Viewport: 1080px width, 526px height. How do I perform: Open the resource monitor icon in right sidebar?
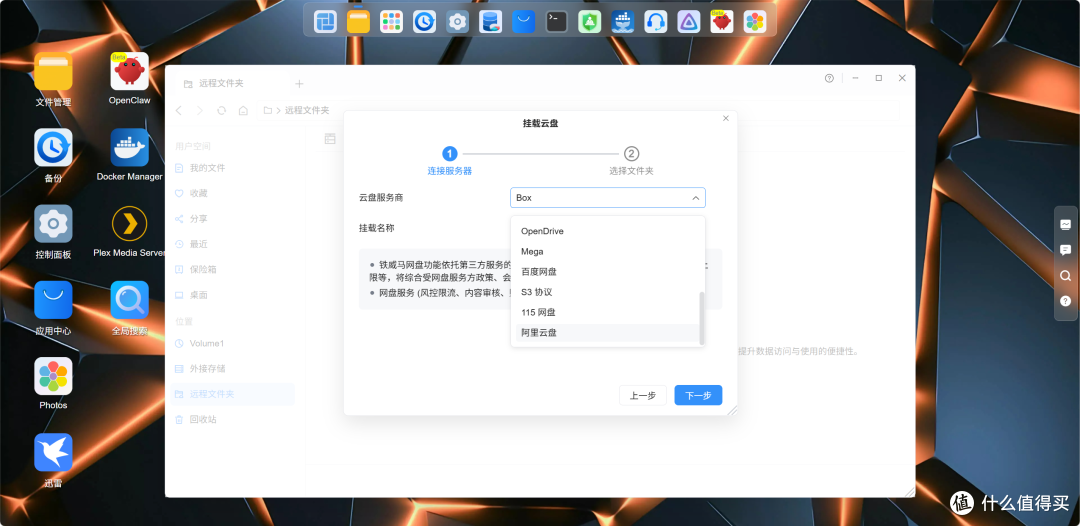click(x=1066, y=224)
